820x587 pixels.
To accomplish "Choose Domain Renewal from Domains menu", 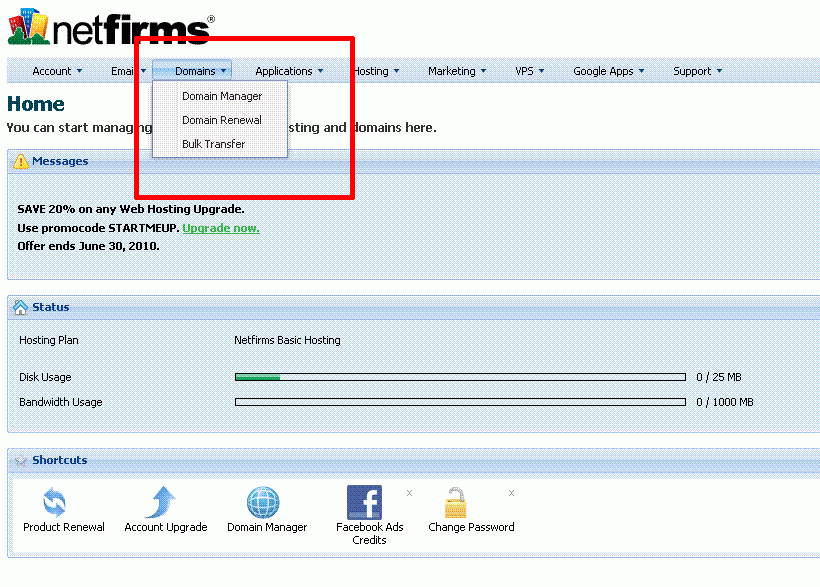I will [x=222, y=120].
